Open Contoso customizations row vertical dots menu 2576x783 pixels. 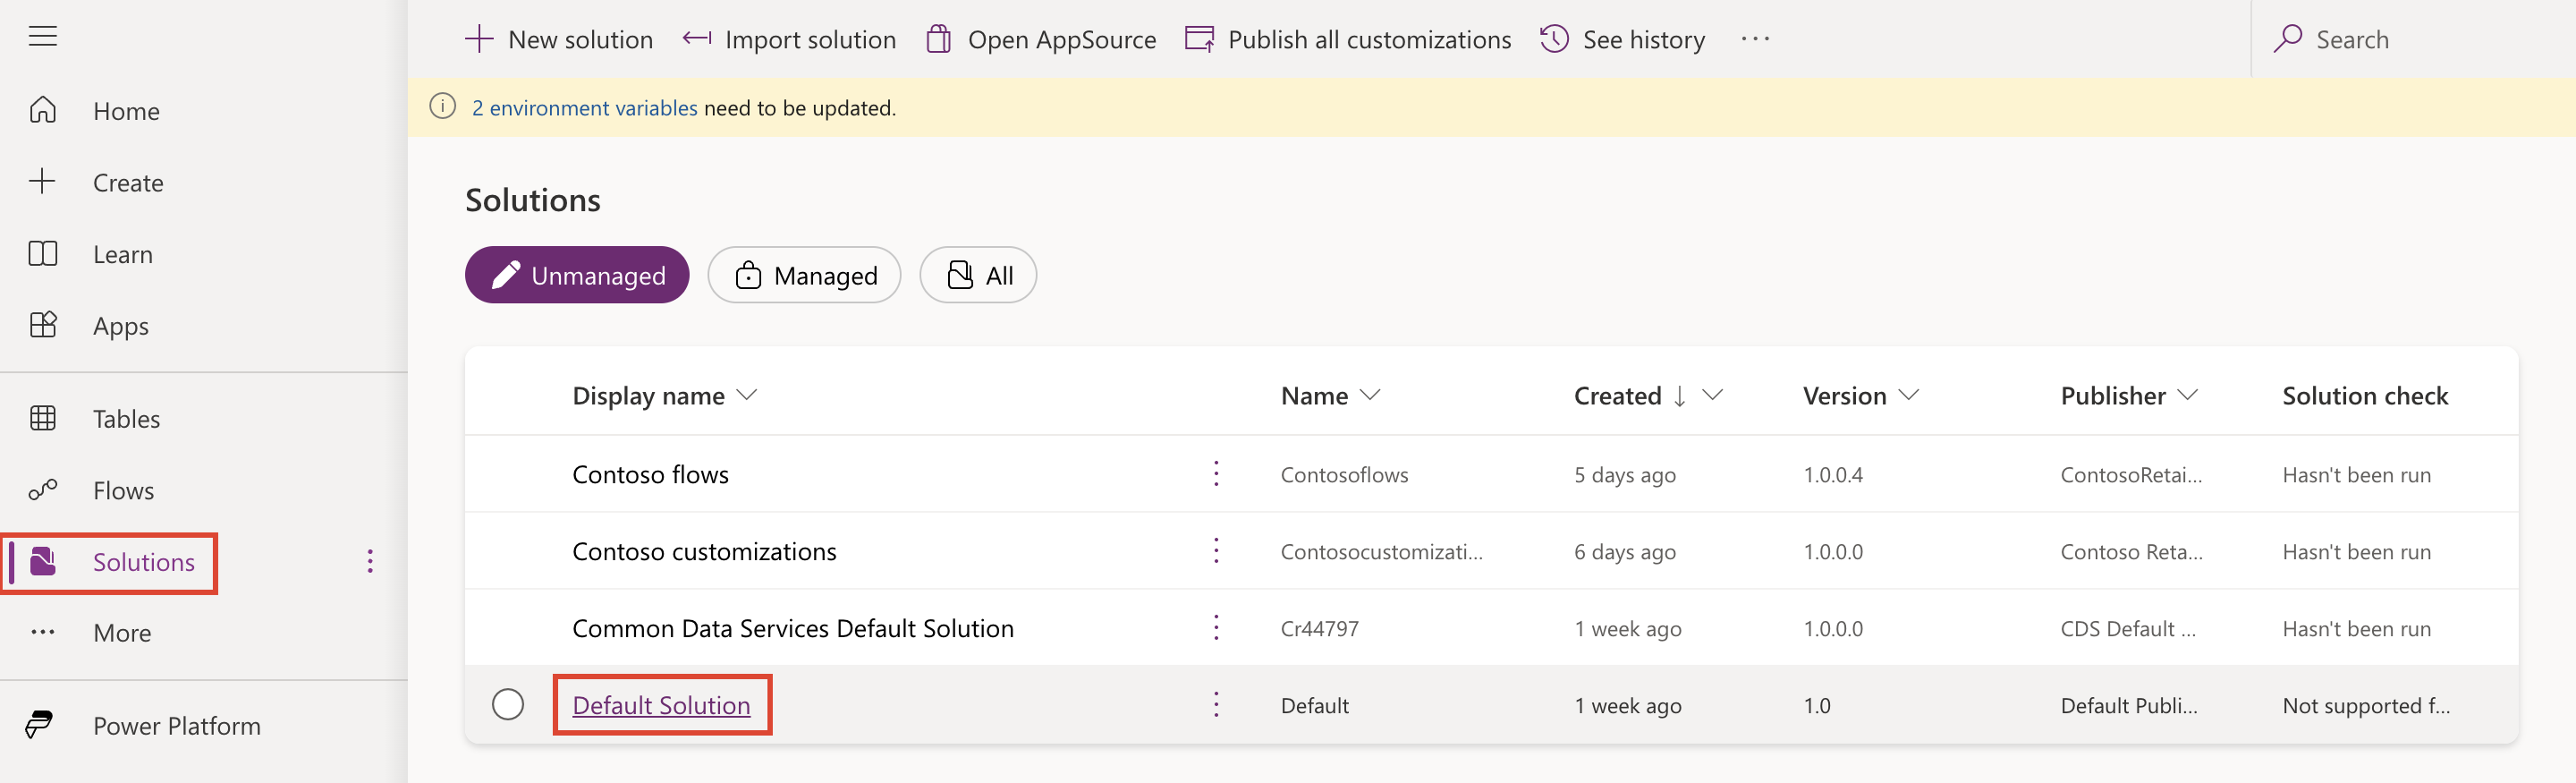(x=1216, y=551)
